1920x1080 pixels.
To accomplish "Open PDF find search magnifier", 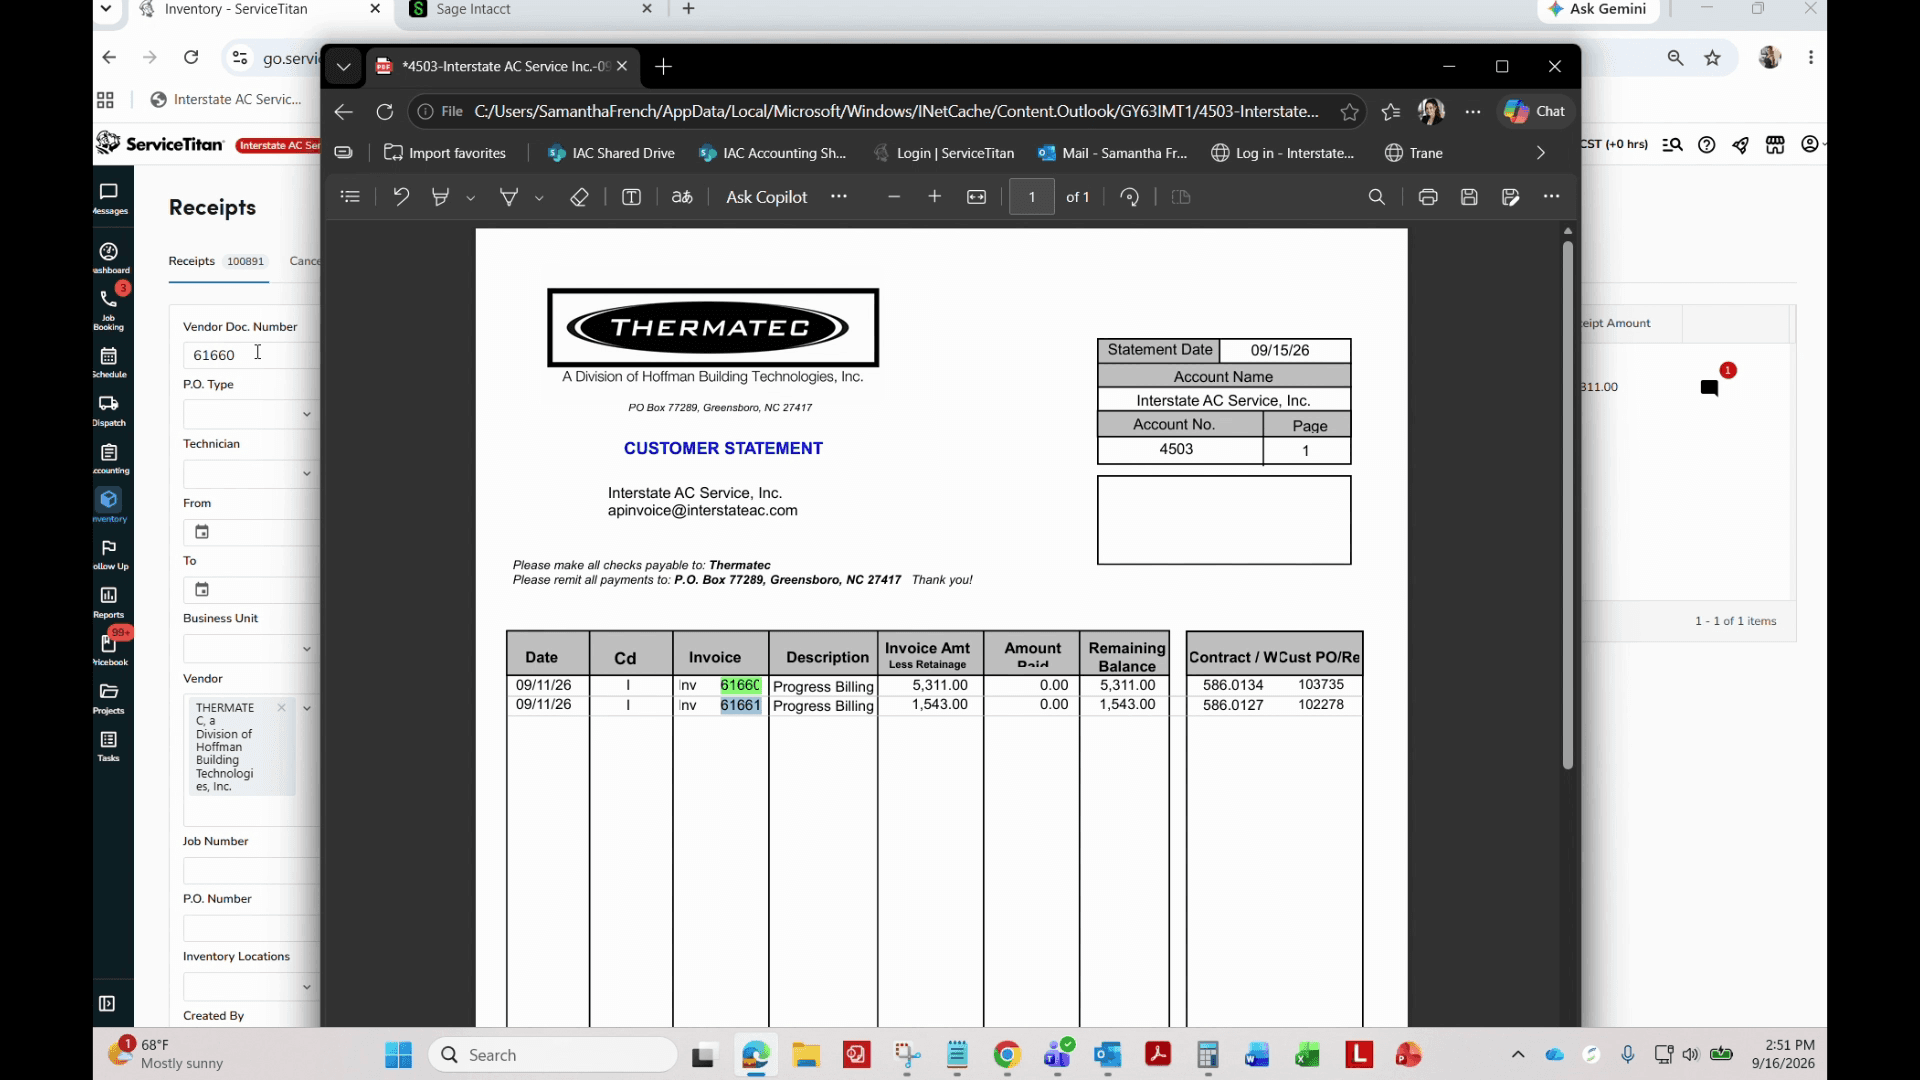I will 1377,197.
